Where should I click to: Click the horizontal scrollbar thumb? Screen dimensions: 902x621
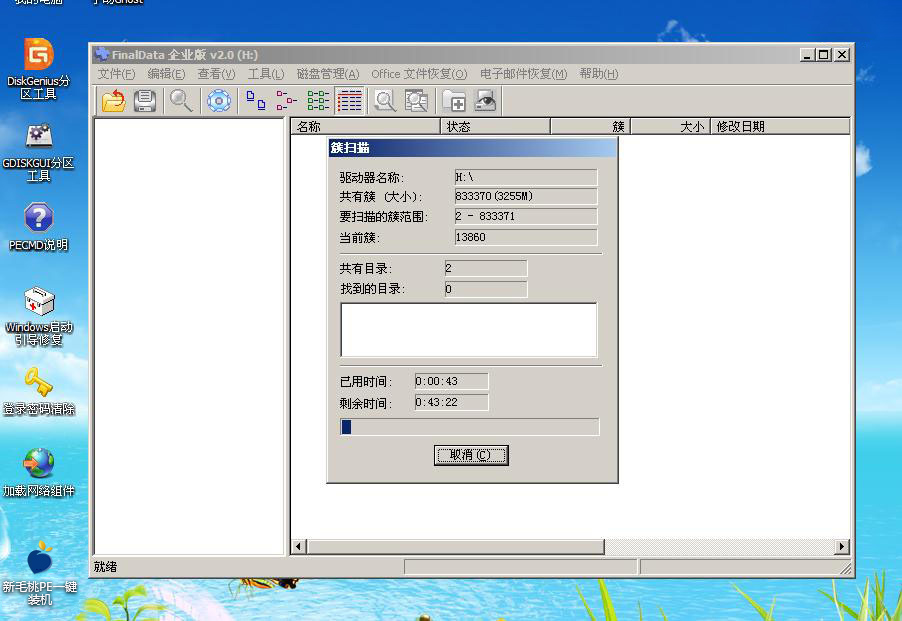point(456,546)
